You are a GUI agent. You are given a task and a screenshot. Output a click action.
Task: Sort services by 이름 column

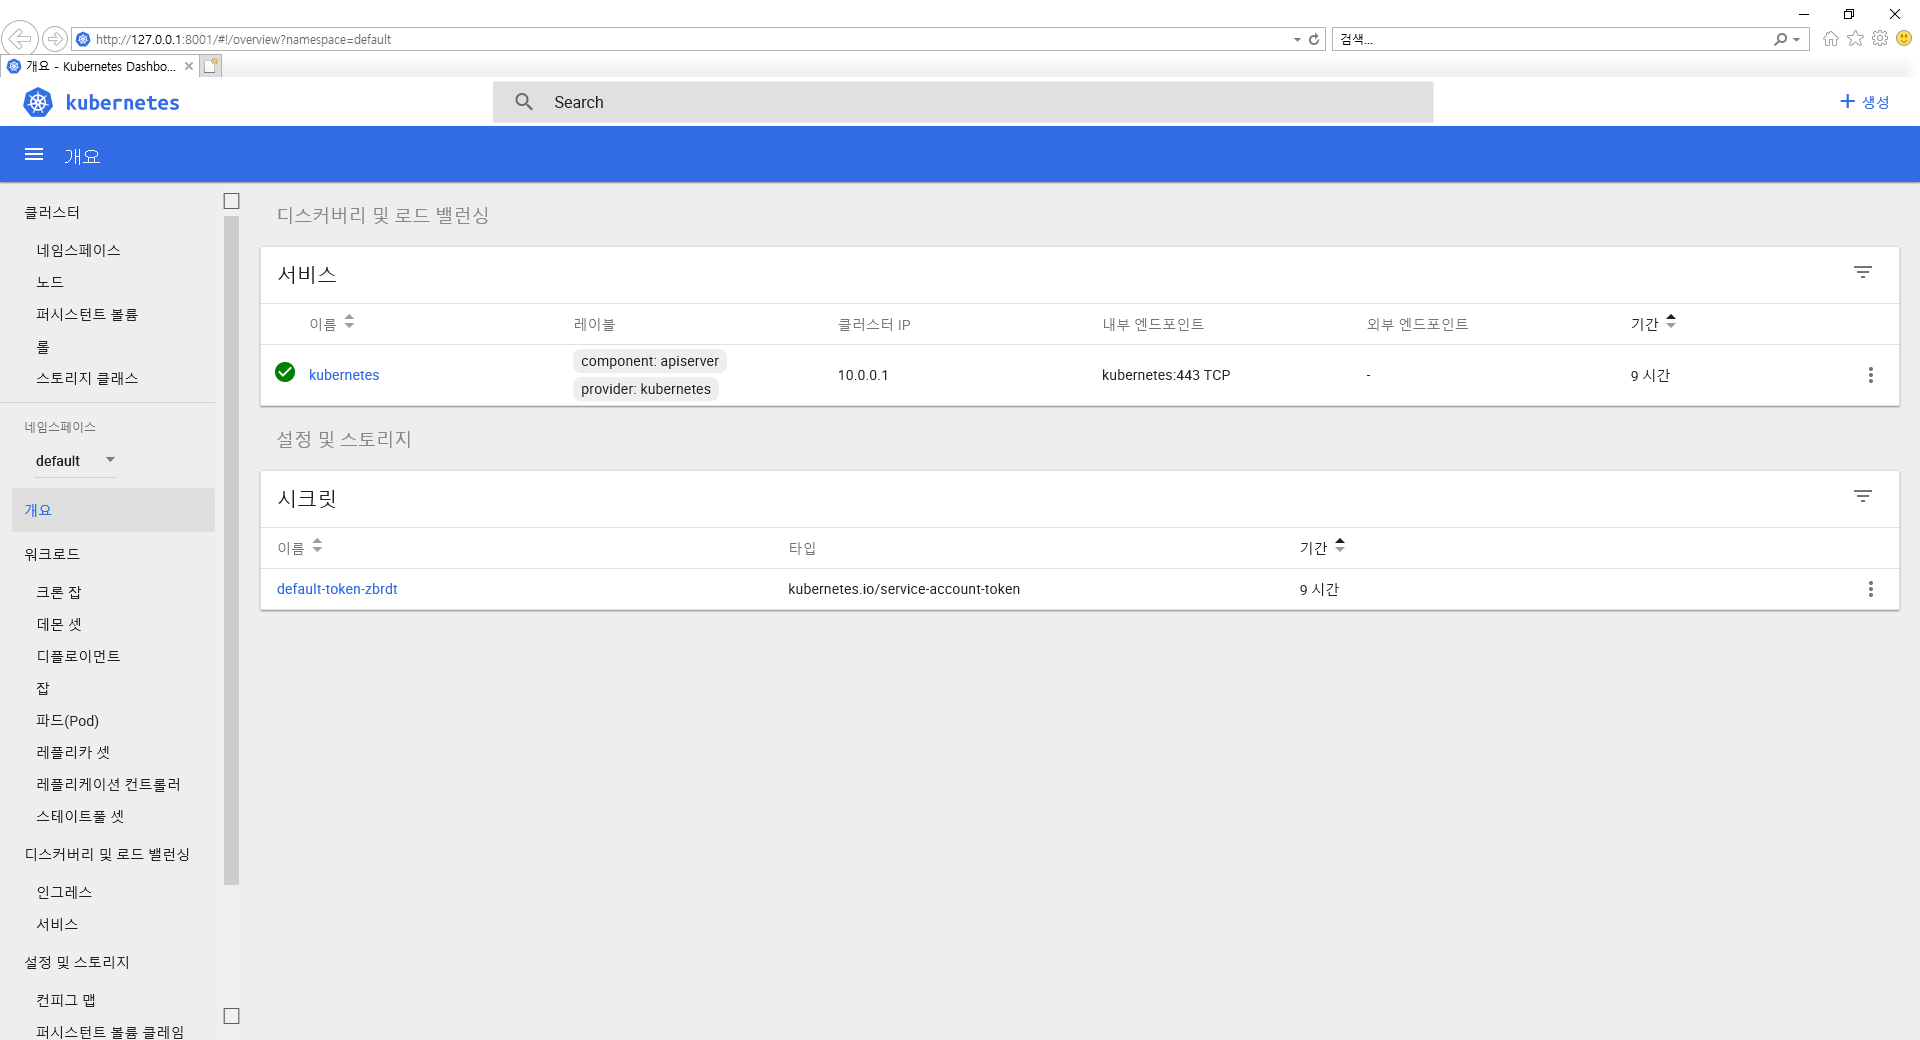pyautogui.click(x=331, y=323)
